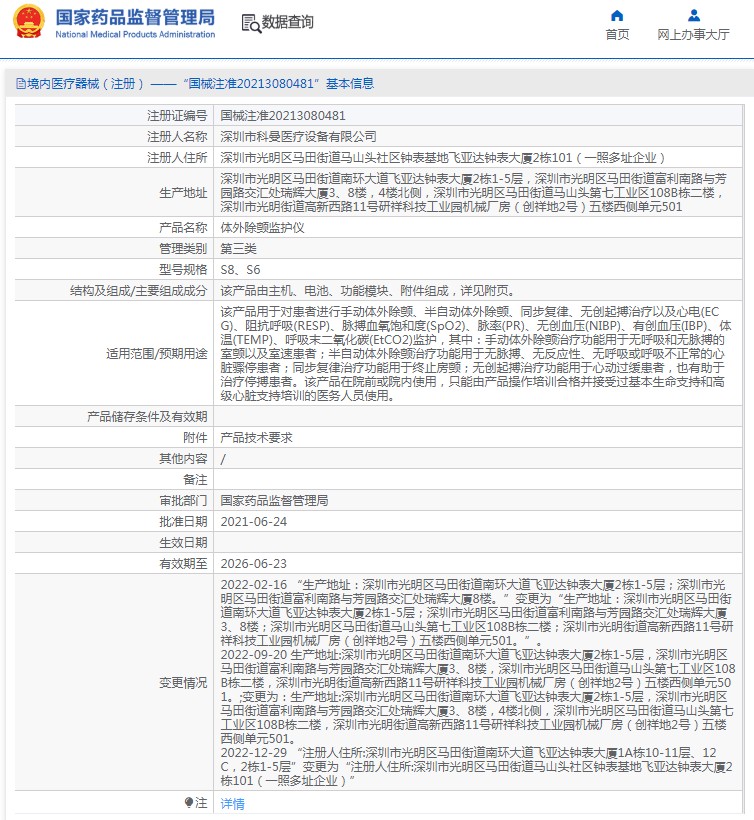Click the breadcrumb 境内医疗器械（注册）
Image resolution: width=754 pixels, height=820 pixels.
(85, 84)
